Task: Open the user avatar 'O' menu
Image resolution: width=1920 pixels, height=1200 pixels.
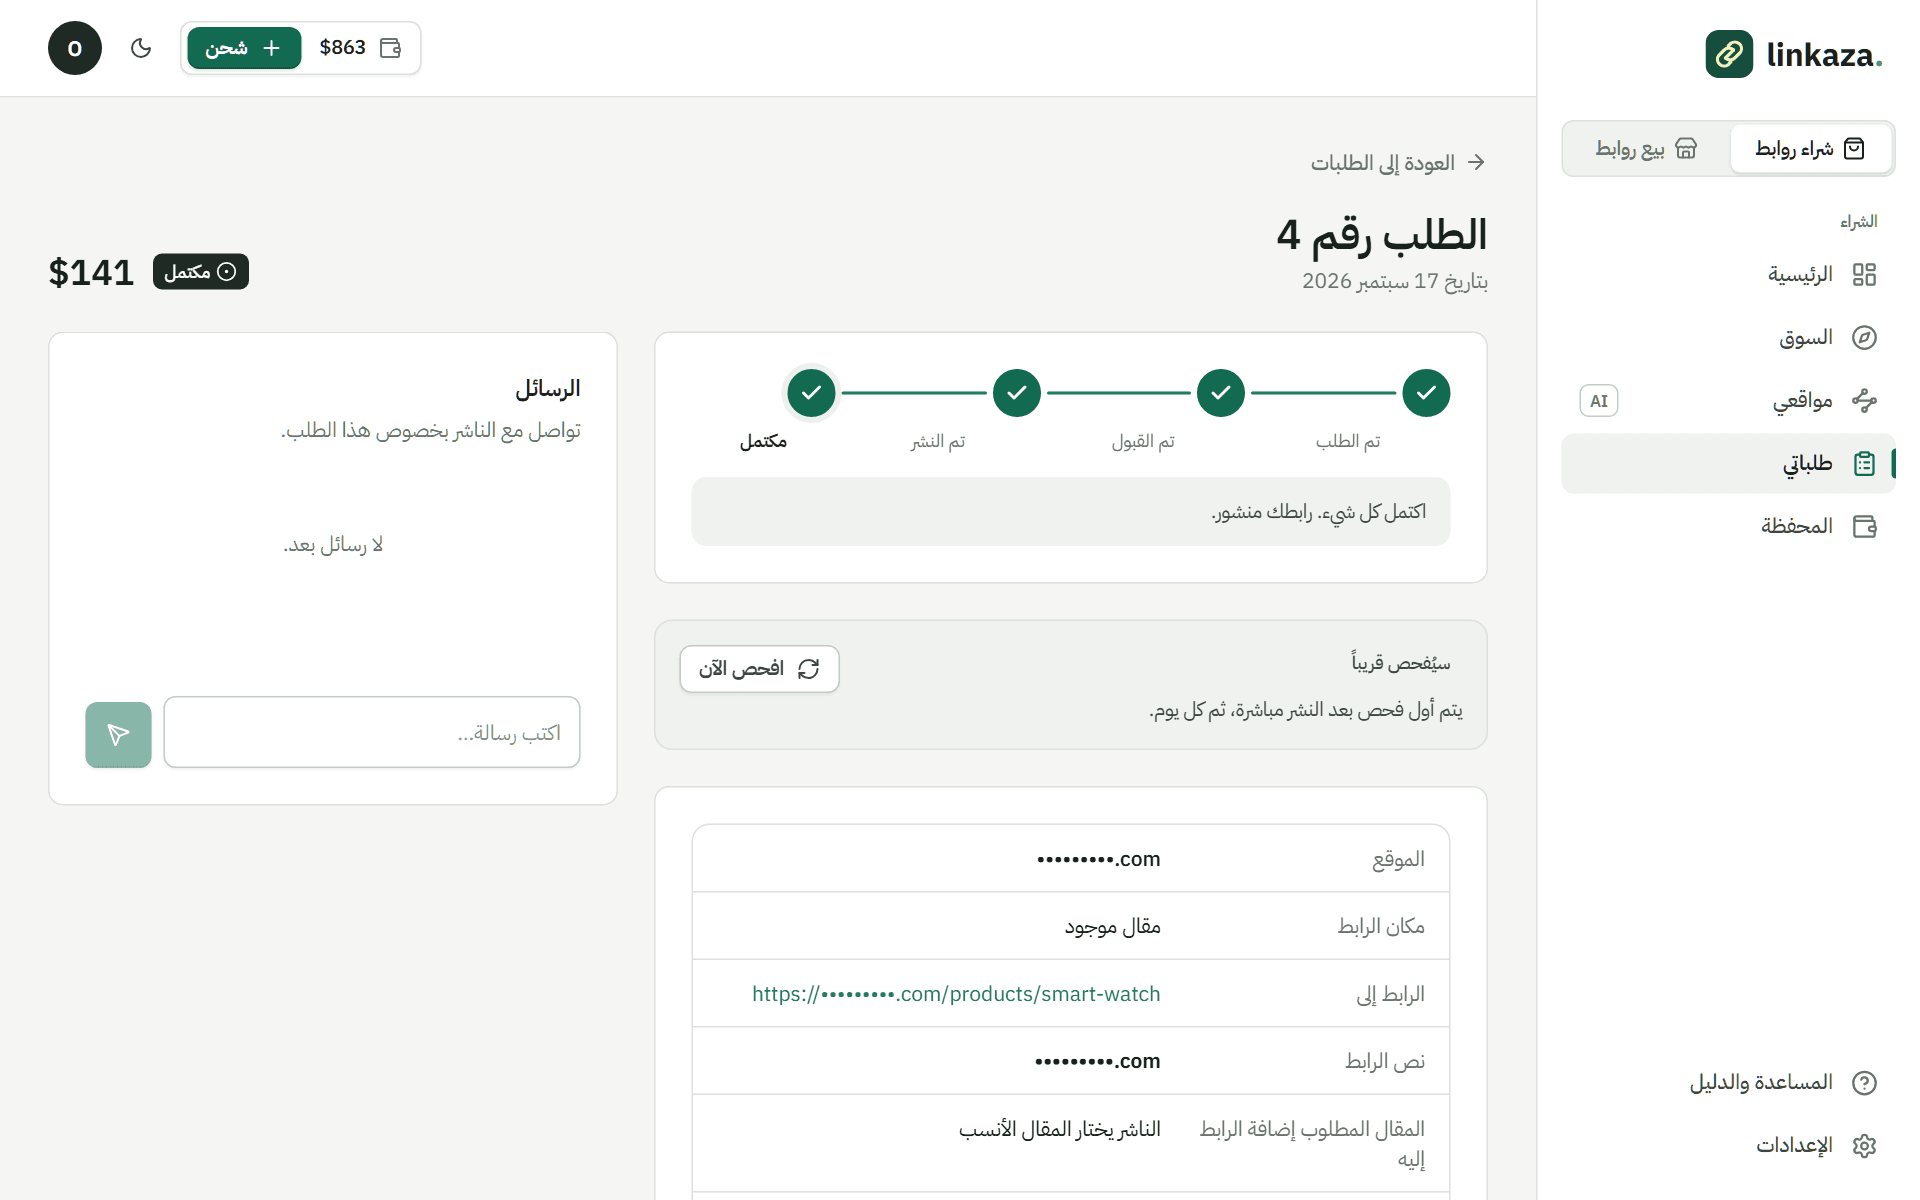Action: (x=75, y=48)
